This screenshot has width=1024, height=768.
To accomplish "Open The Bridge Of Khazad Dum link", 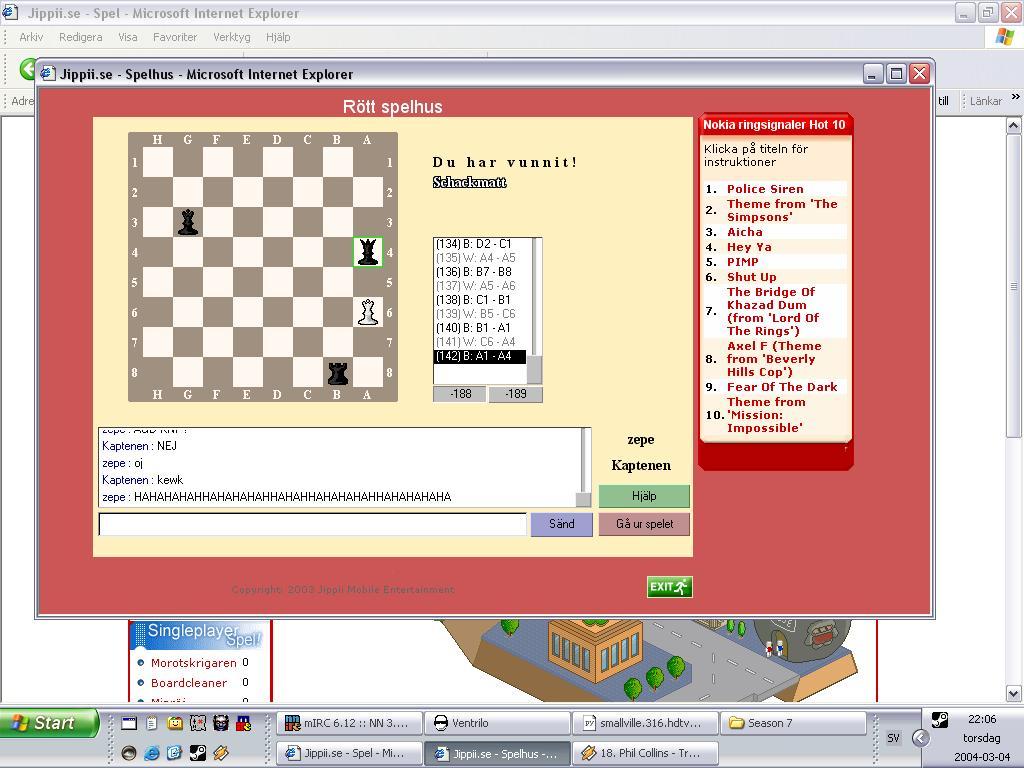I will (x=773, y=312).
